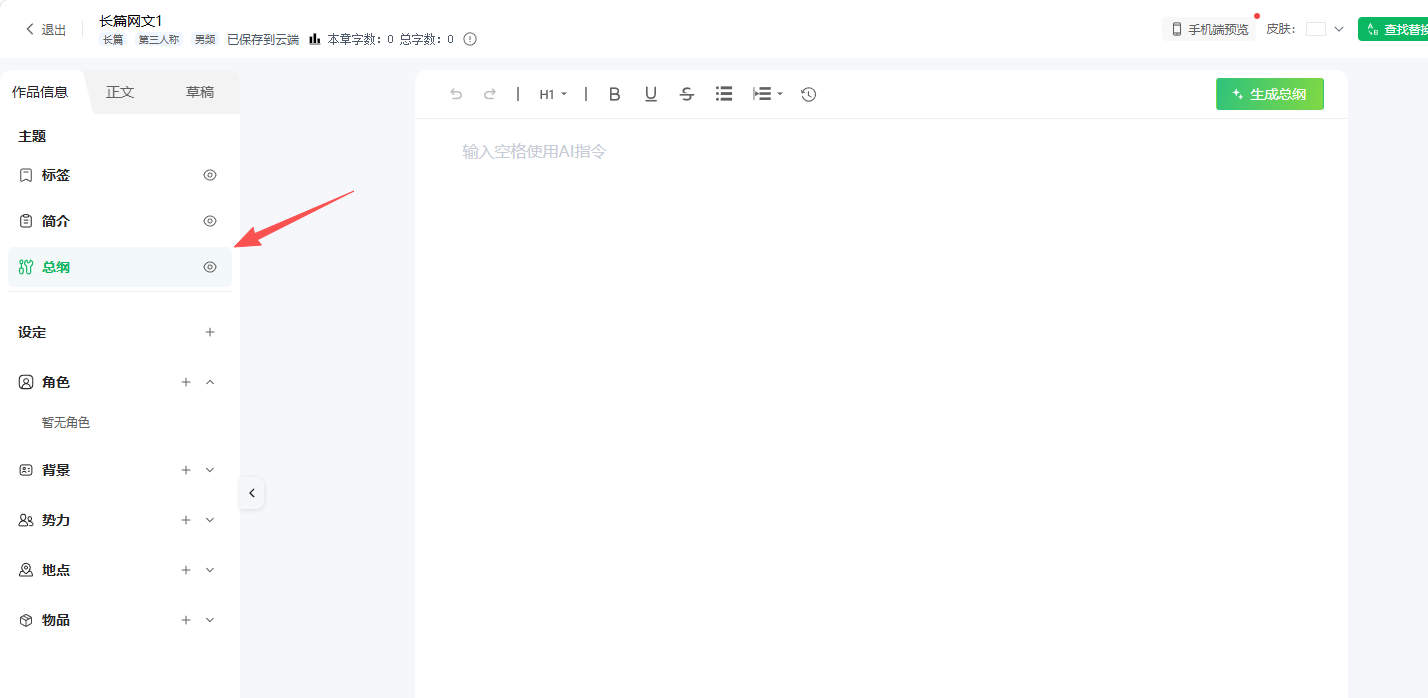
Task: Collapse the 角色 section chevron
Action: pyautogui.click(x=210, y=382)
